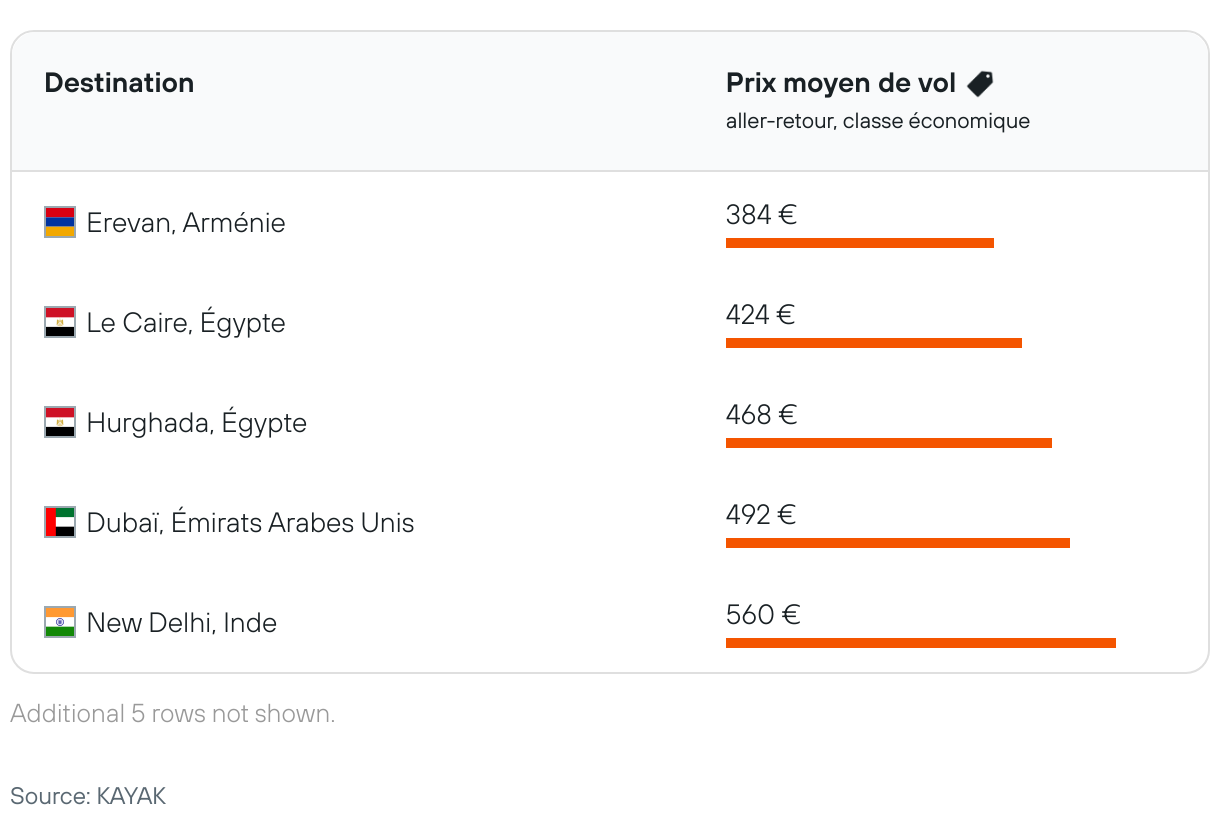Image resolution: width=1220 pixels, height=824 pixels.
Task: Click the Additional 5 rows not shown text
Action: 173,714
